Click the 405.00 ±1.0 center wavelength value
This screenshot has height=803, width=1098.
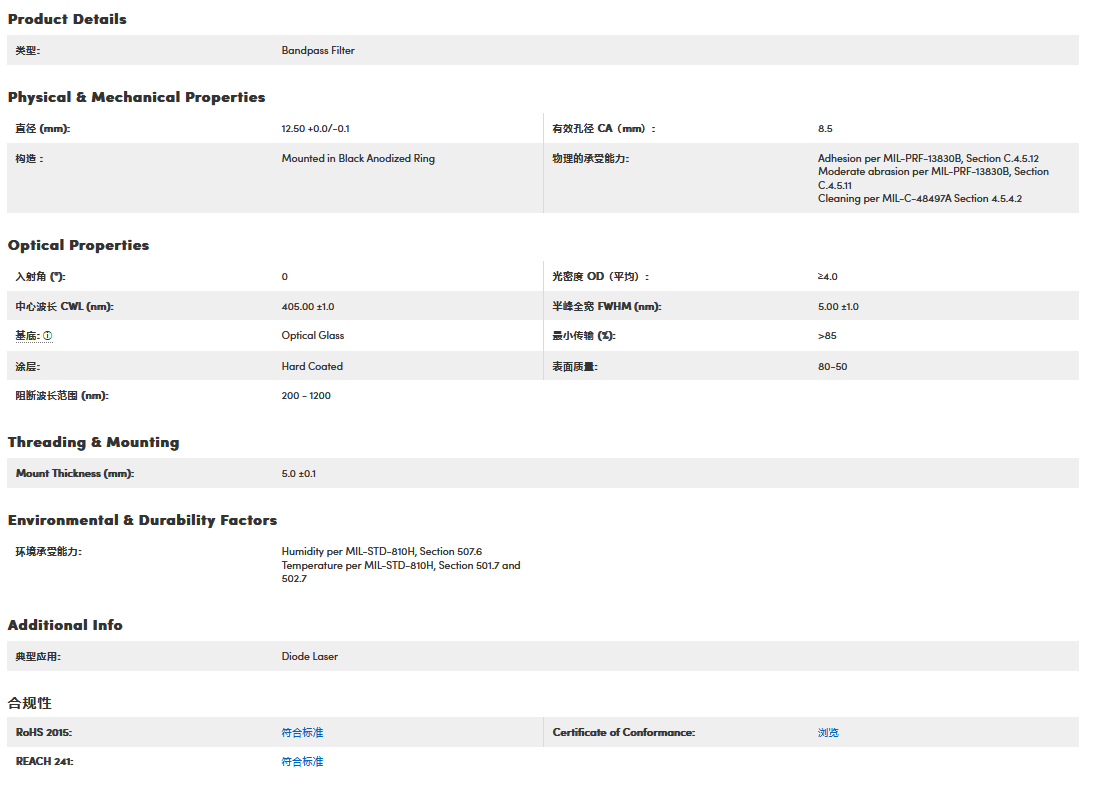pyautogui.click(x=308, y=306)
